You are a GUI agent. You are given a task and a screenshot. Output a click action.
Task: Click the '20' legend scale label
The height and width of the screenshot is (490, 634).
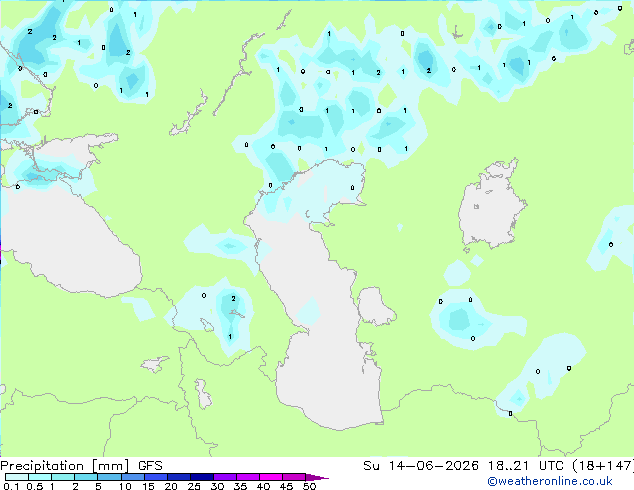coord(171,486)
